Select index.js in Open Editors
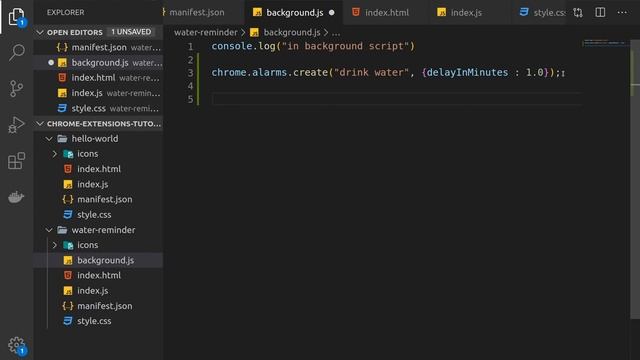The image size is (640, 360). [x=98, y=93]
